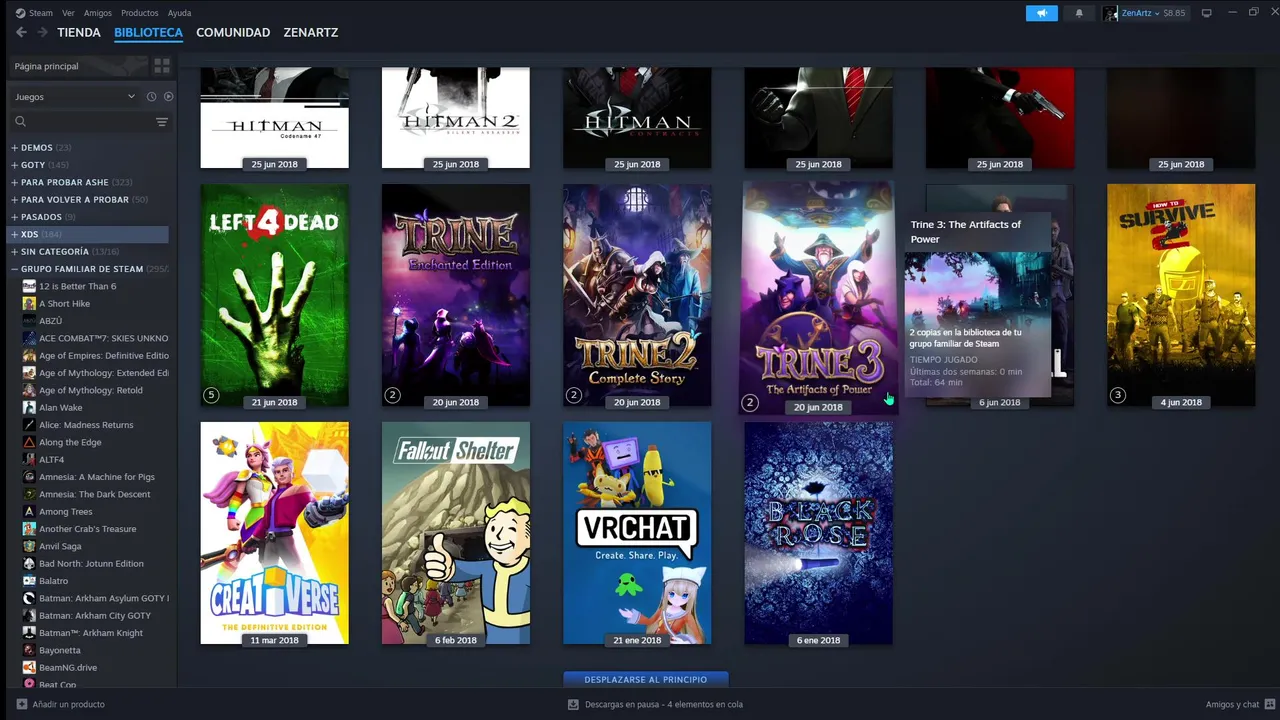Switch to Big Picture mode monitor icon
This screenshot has width=1280, height=720.
coord(1206,13)
